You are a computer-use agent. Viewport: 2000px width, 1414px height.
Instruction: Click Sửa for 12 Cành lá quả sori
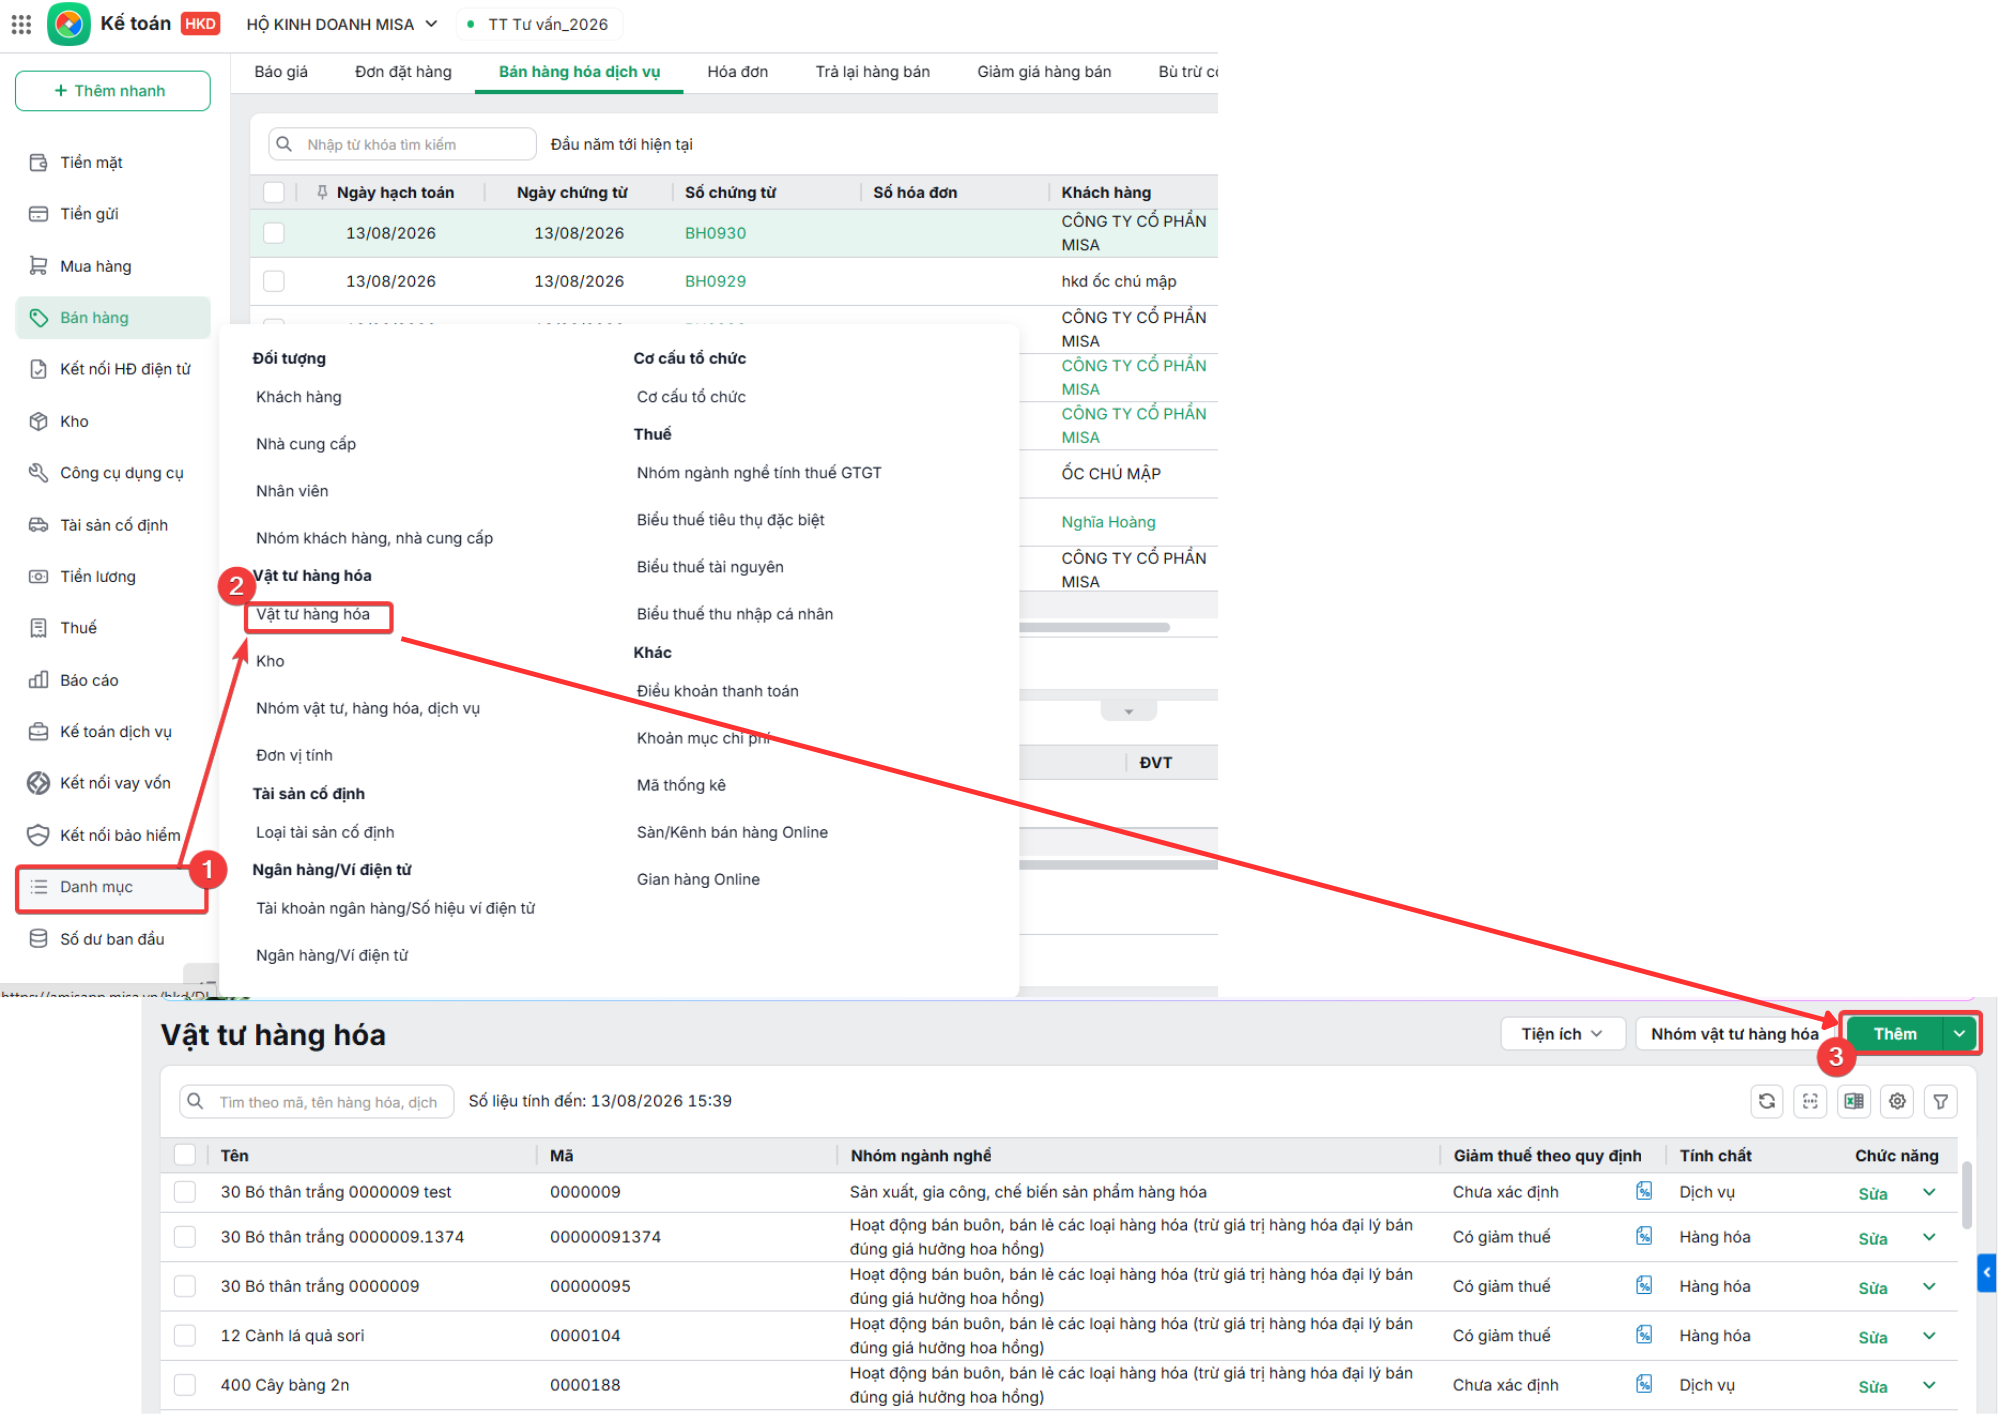[x=1872, y=1337]
